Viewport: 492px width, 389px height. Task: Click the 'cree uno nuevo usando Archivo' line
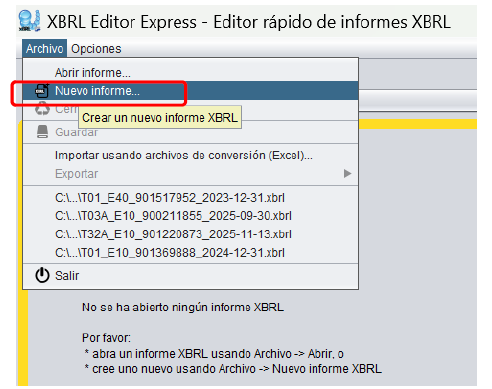[233, 369]
